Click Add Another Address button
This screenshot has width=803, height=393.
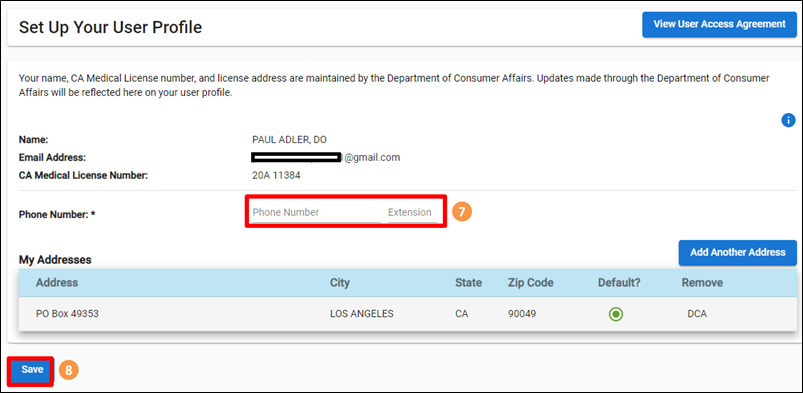tap(737, 253)
